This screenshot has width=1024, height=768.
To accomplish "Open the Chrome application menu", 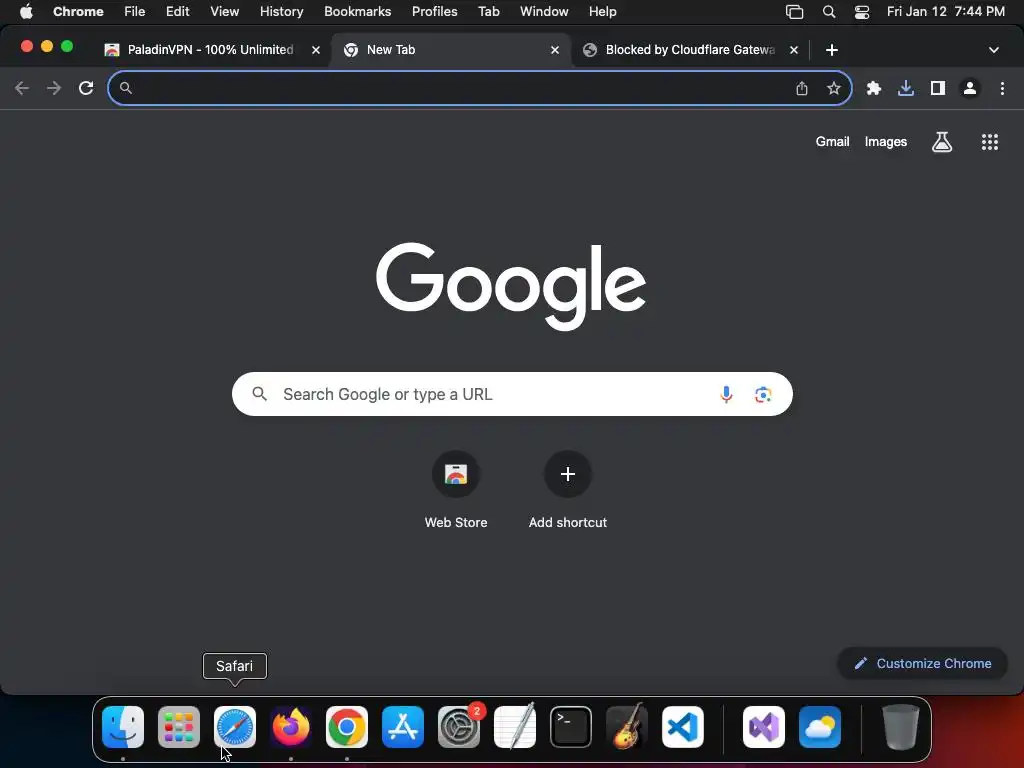I will click(x=78, y=11).
